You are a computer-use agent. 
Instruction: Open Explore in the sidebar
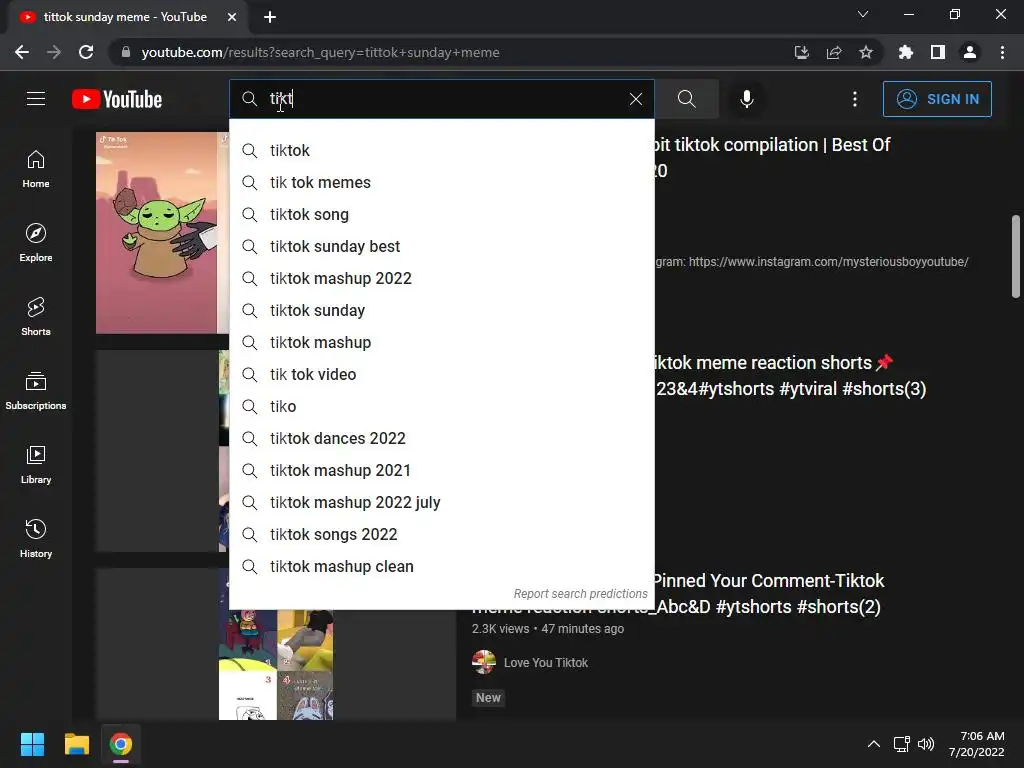36,243
